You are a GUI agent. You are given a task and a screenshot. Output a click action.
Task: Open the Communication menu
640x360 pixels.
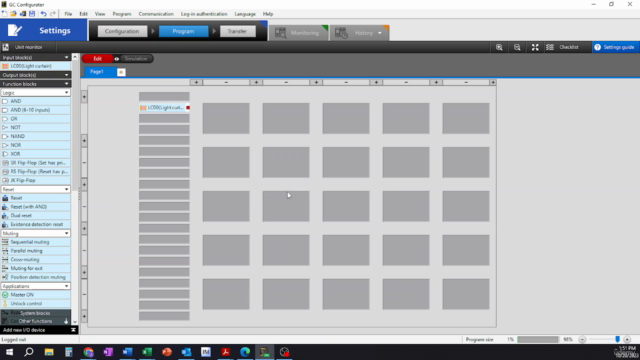(x=156, y=14)
